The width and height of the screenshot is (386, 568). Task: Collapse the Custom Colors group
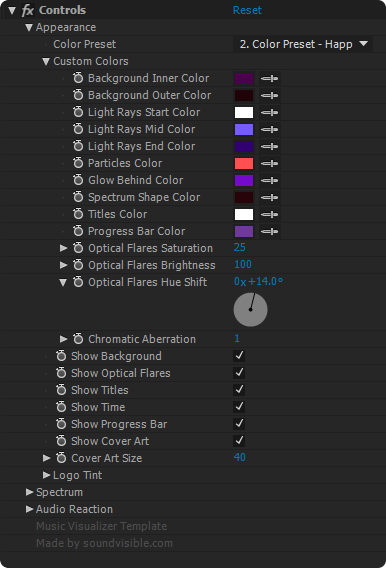46,62
